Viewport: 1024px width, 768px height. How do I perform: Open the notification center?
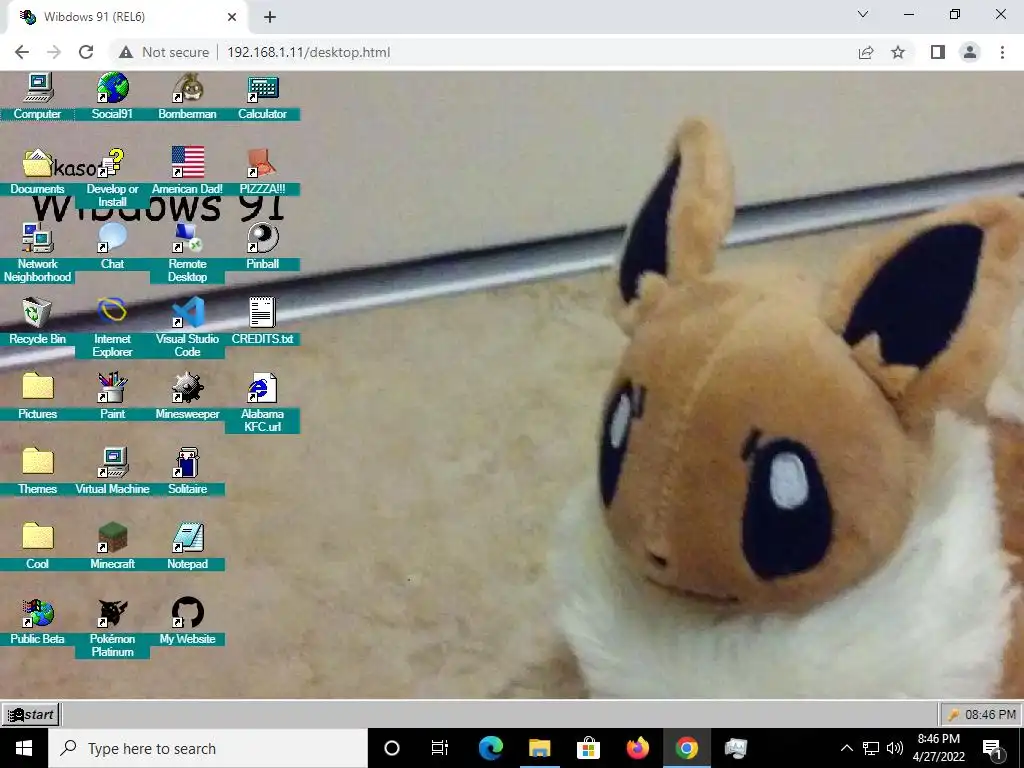[x=993, y=748]
